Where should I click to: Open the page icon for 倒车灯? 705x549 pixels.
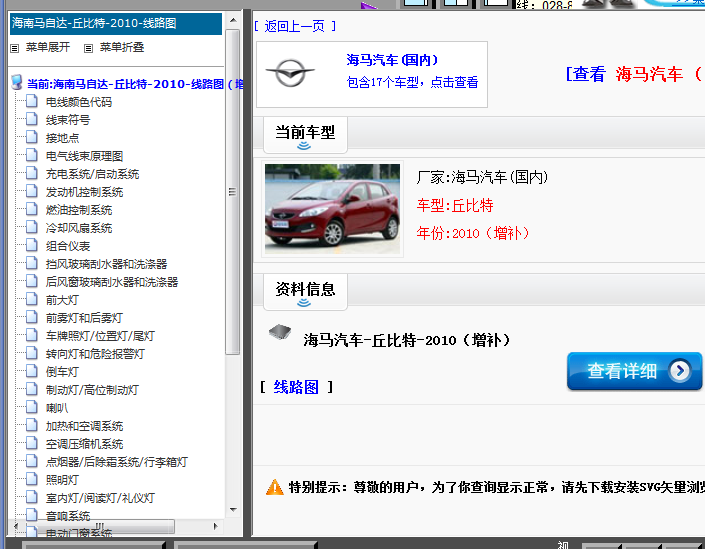point(31,371)
